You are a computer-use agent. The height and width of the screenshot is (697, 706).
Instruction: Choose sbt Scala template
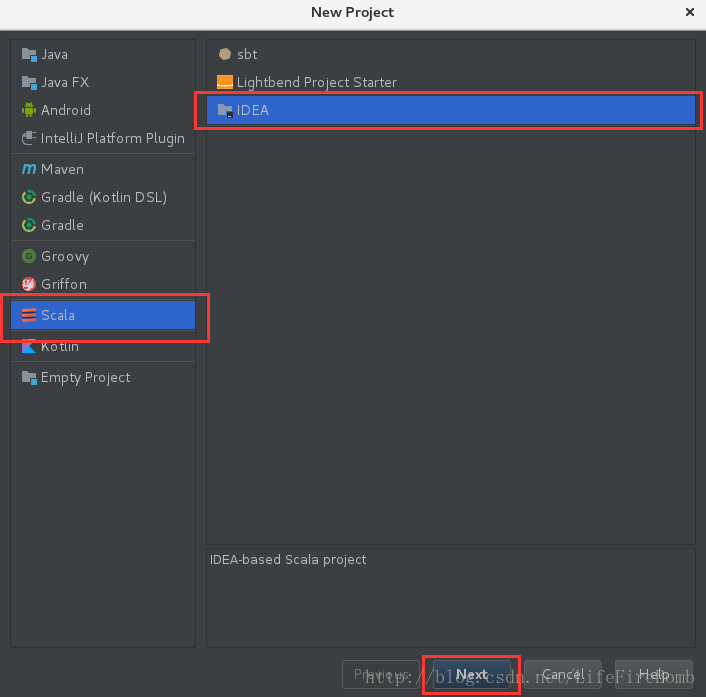(451, 54)
